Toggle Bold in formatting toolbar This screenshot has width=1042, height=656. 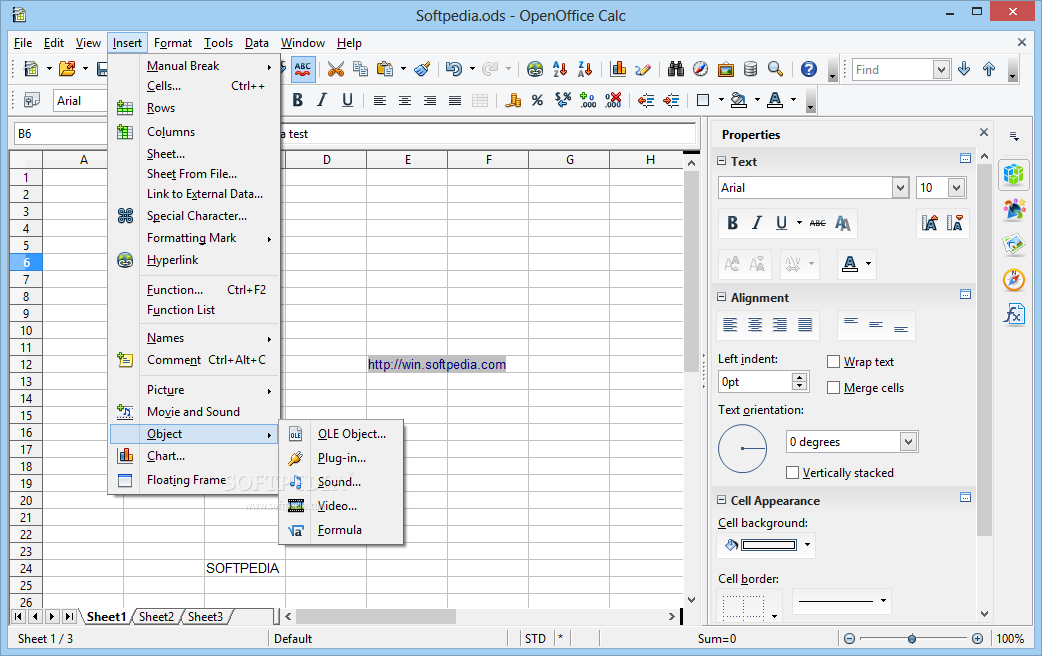coord(298,100)
